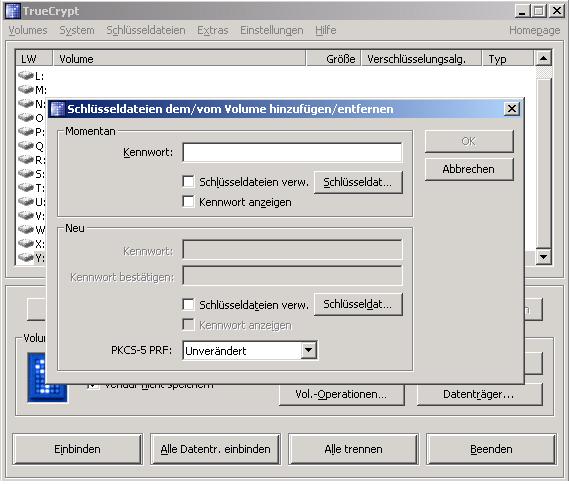Image resolution: width=569 pixels, height=485 pixels.
Task: Select the Y: drive icon in list
Action: (x=26, y=258)
